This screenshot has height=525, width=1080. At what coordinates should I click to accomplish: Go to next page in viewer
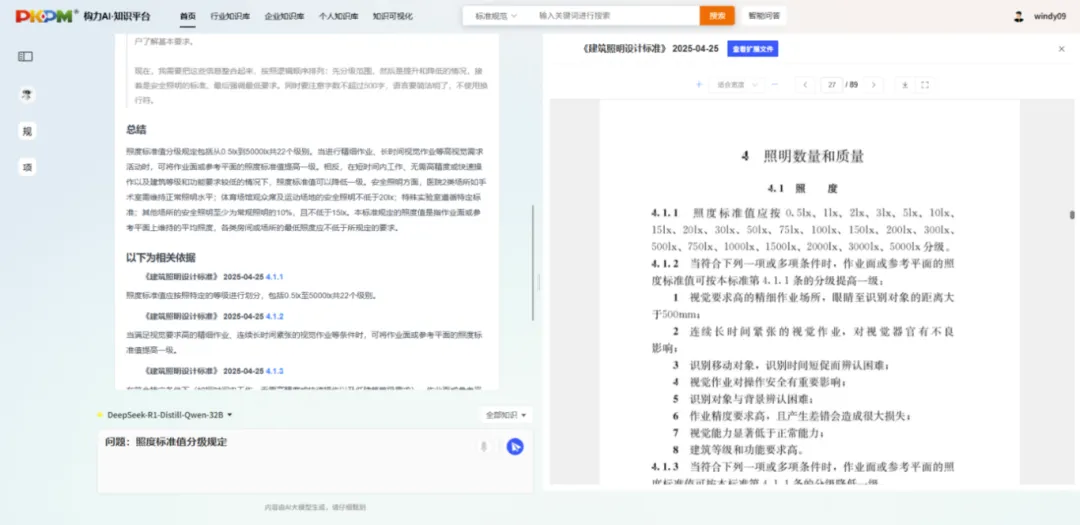(873, 85)
